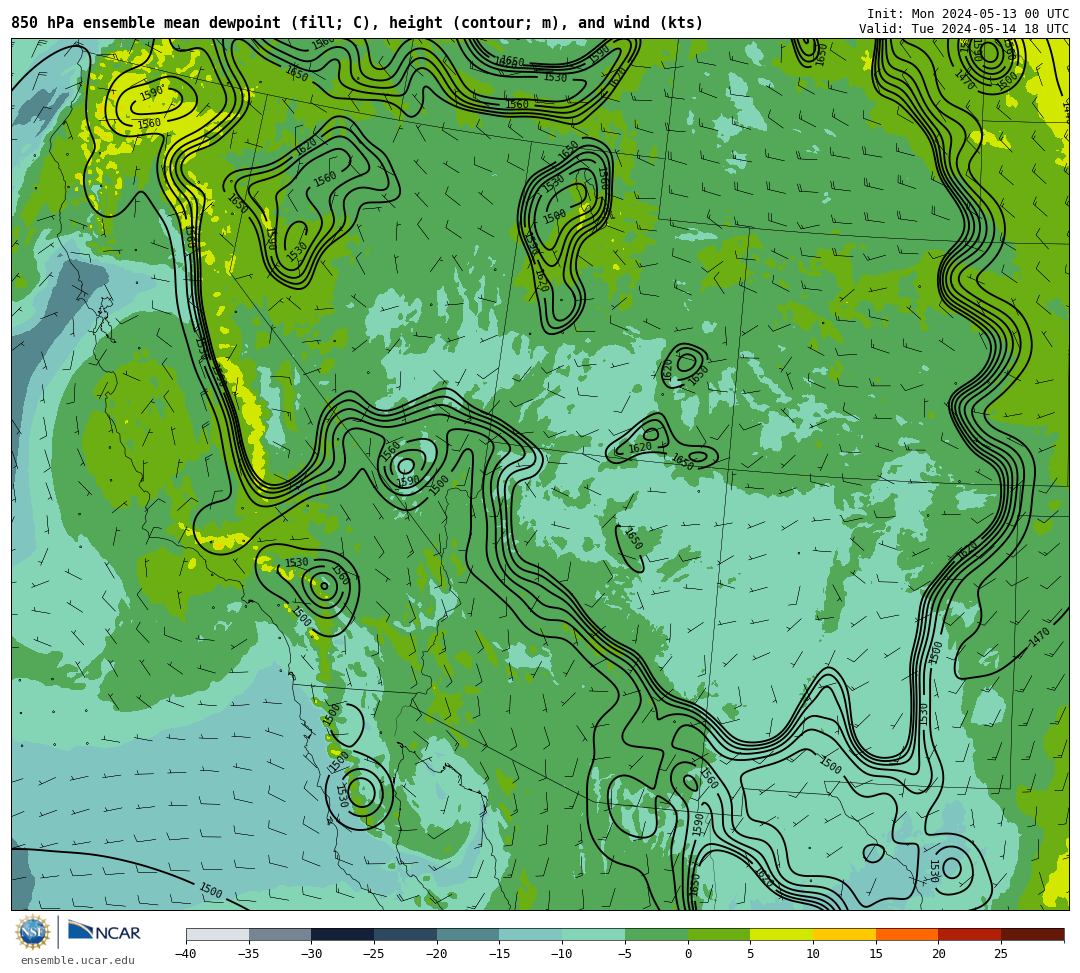The height and width of the screenshot is (973, 1080).
Task: Click the orange 15 to 20 colorbar segment
Action: (x=907, y=934)
